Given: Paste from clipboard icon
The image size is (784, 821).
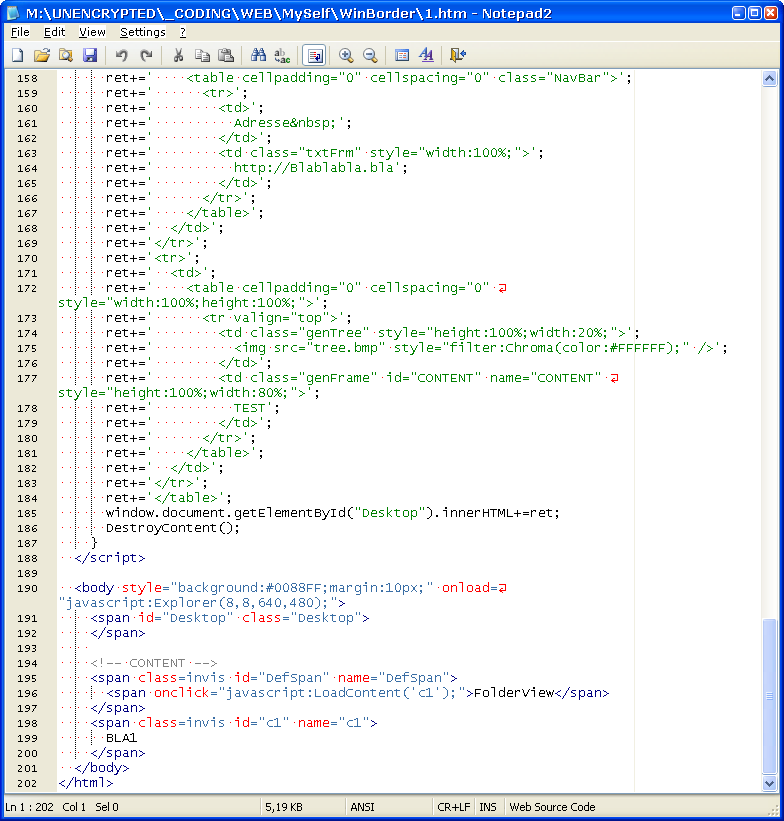Looking at the screenshot, I should (x=226, y=55).
